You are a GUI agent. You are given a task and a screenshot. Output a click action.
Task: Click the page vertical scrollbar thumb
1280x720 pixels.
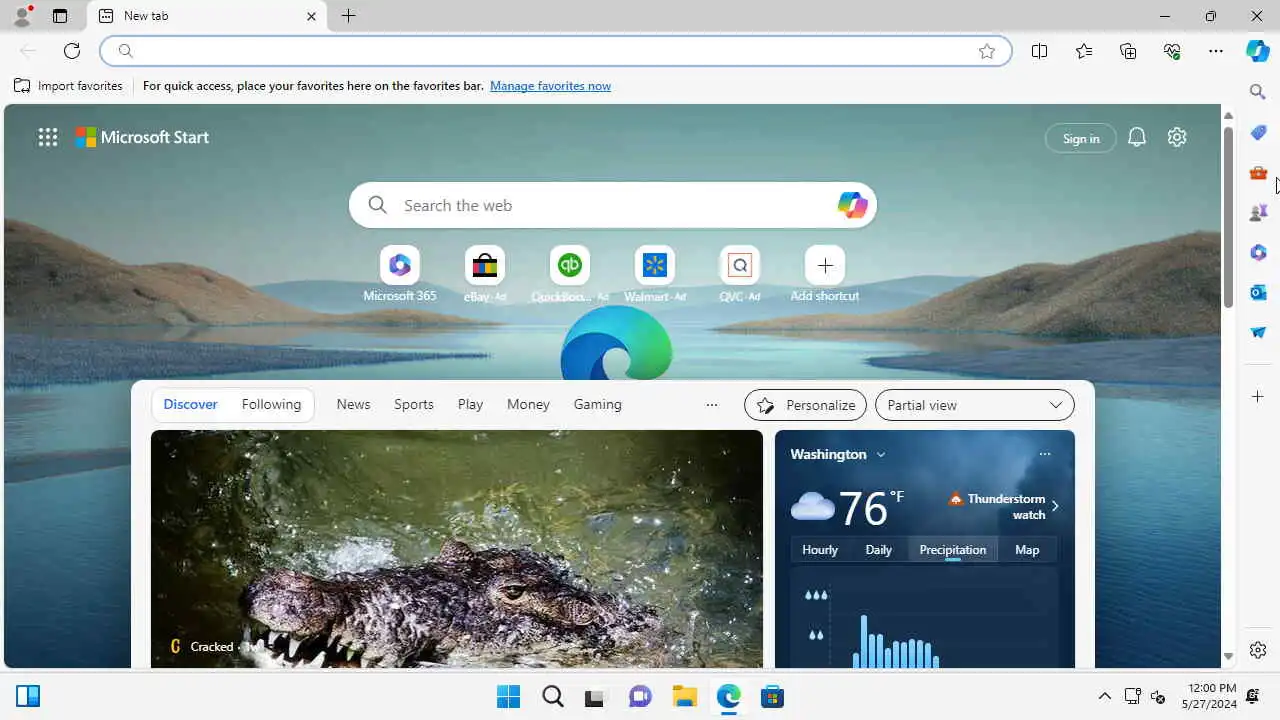pyautogui.click(x=1228, y=216)
